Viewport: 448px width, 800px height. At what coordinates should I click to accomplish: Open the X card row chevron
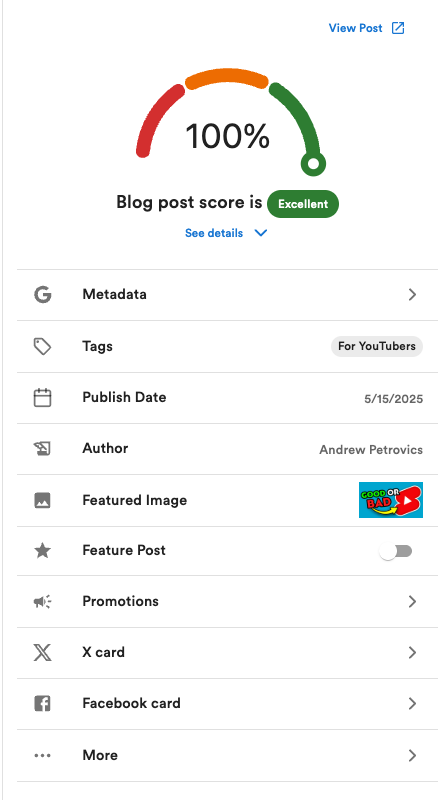(412, 653)
